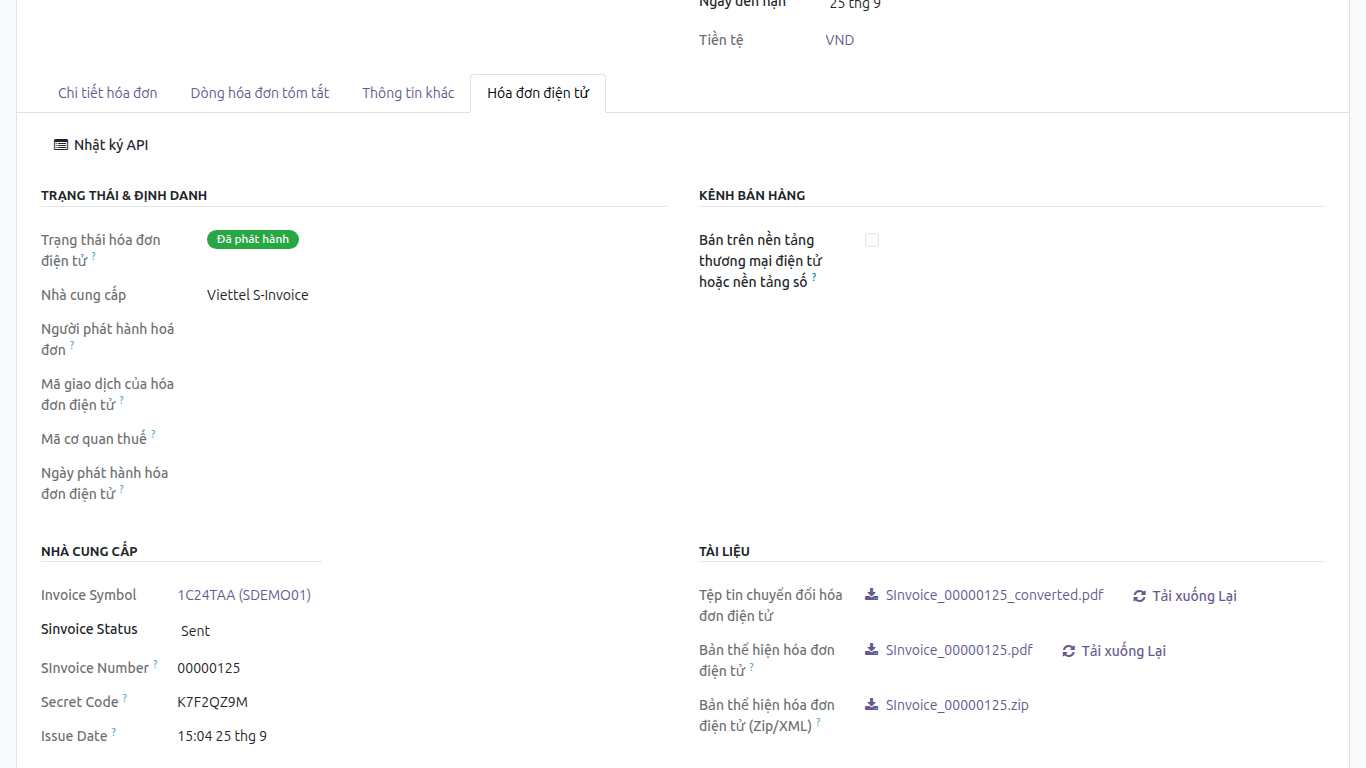Open the Nhật ký API log button
Viewport: 1366px width, 768px height.
[101, 145]
